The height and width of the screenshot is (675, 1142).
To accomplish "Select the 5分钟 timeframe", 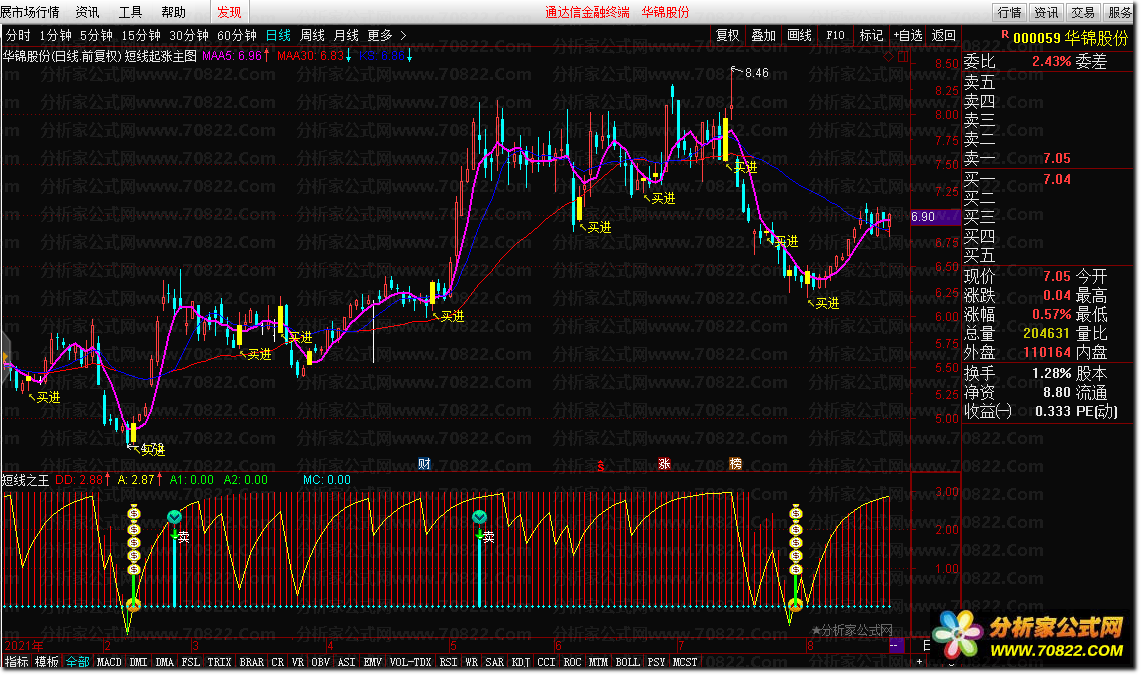I will (96, 35).
